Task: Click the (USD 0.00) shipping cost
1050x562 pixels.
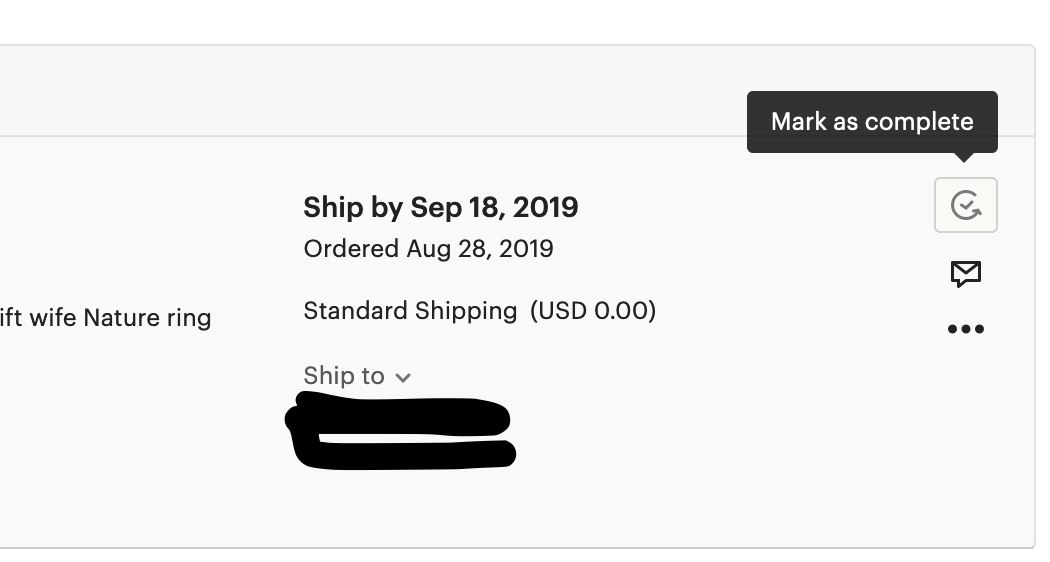Action: pyautogui.click(x=593, y=311)
